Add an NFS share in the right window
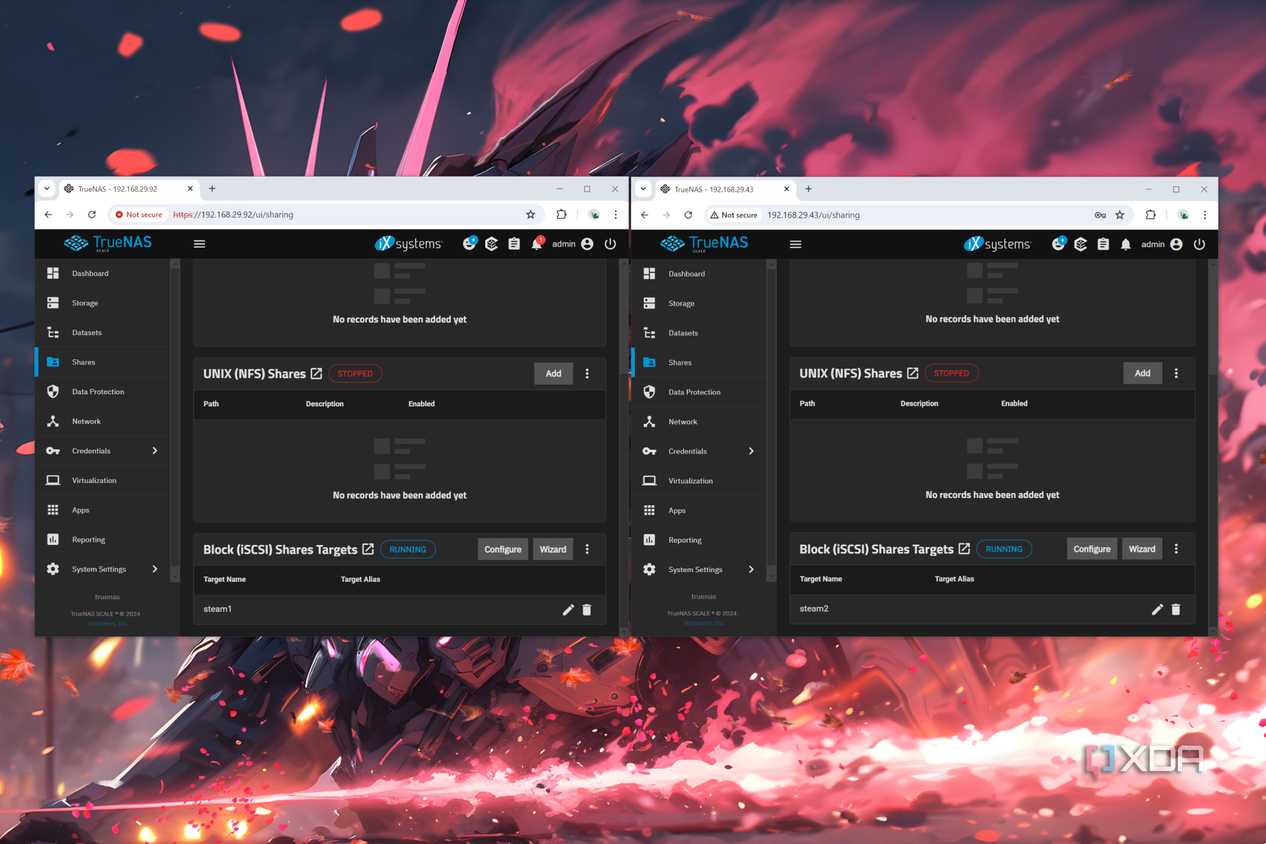This screenshot has width=1266, height=844. [1142, 373]
